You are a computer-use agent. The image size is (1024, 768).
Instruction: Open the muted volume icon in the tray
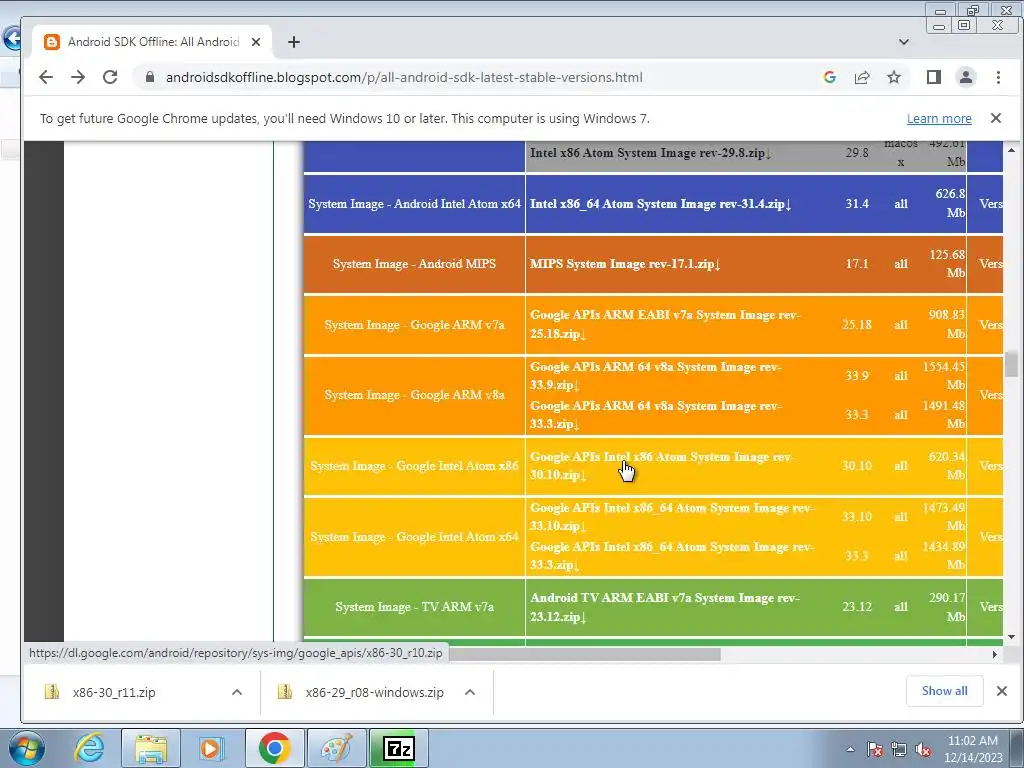[x=923, y=750]
